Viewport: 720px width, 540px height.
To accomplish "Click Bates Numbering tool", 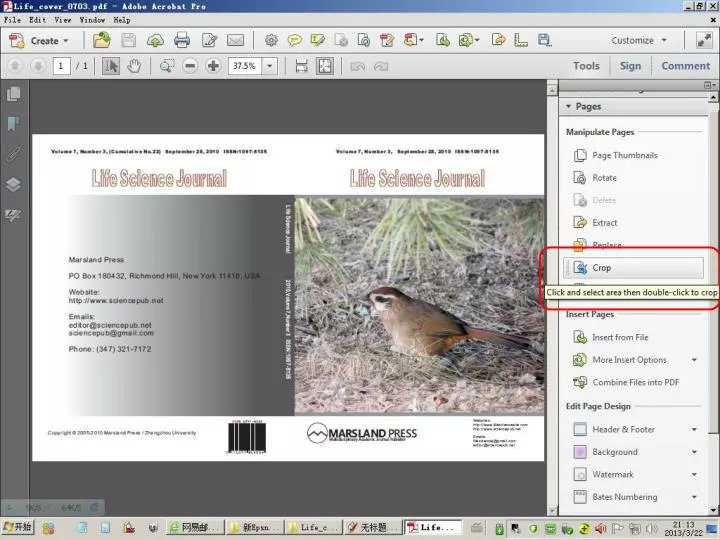I will [615, 497].
